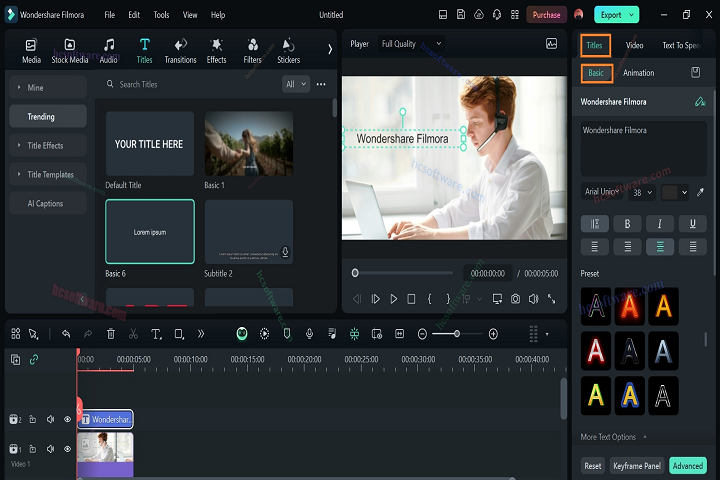Select the Basic 1 title thumbnail
Screen dimensions: 720x480
click(248, 143)
